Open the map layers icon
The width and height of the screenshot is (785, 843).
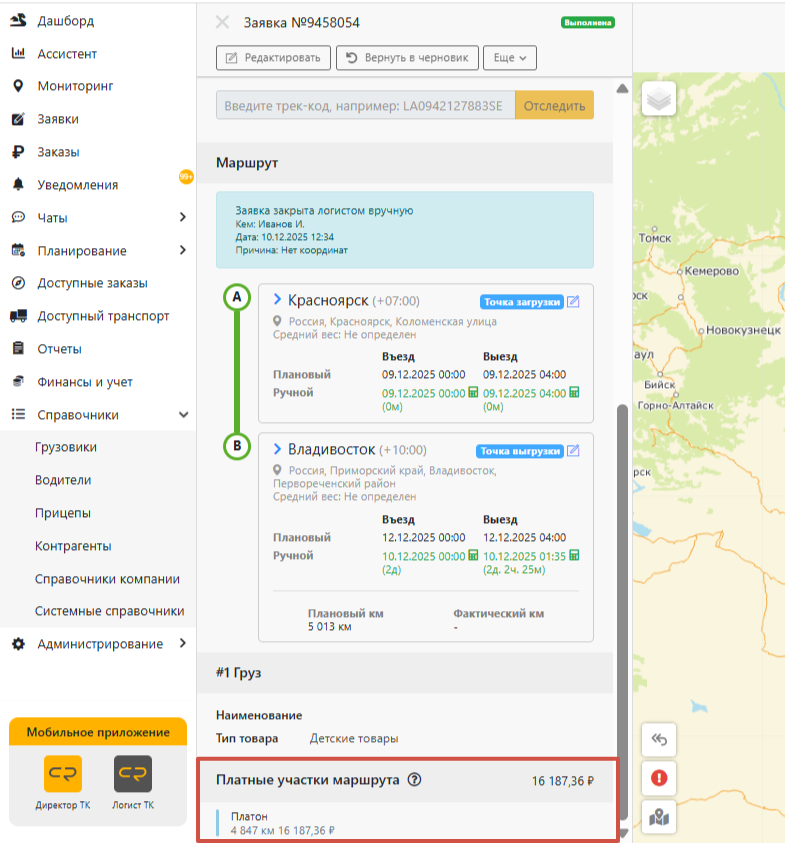659,99
